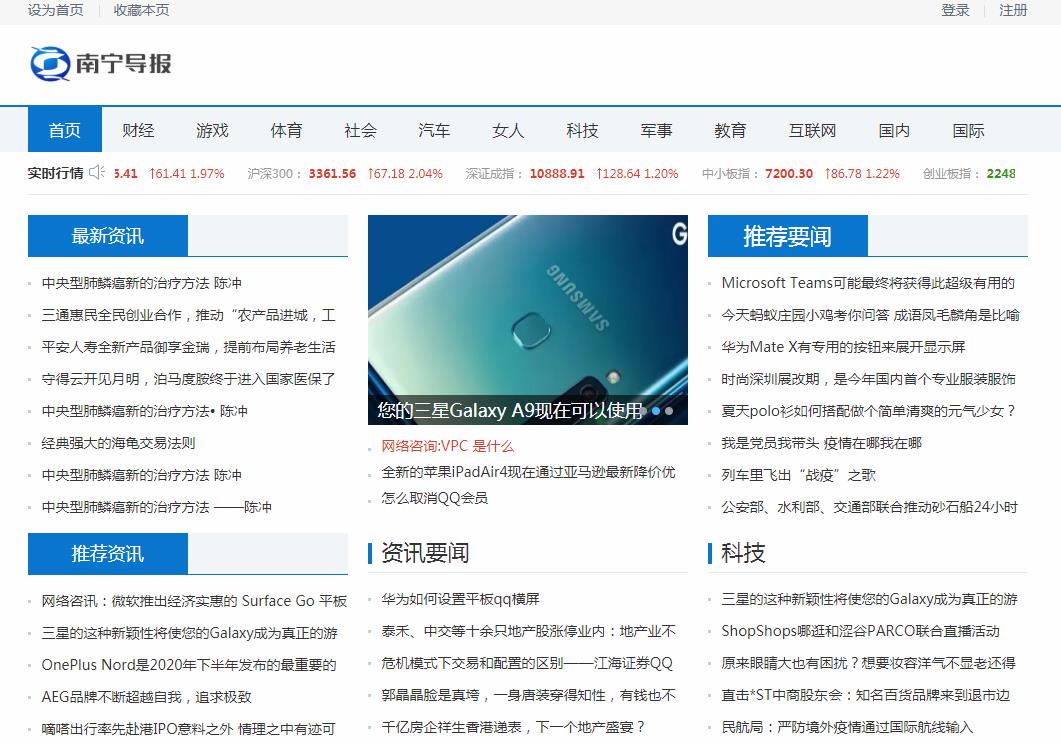Image resolution: width=1061 pixels, height=744 pixels.
Task: Open the 财经 navigation tab
Action: (x=139, y=130)
